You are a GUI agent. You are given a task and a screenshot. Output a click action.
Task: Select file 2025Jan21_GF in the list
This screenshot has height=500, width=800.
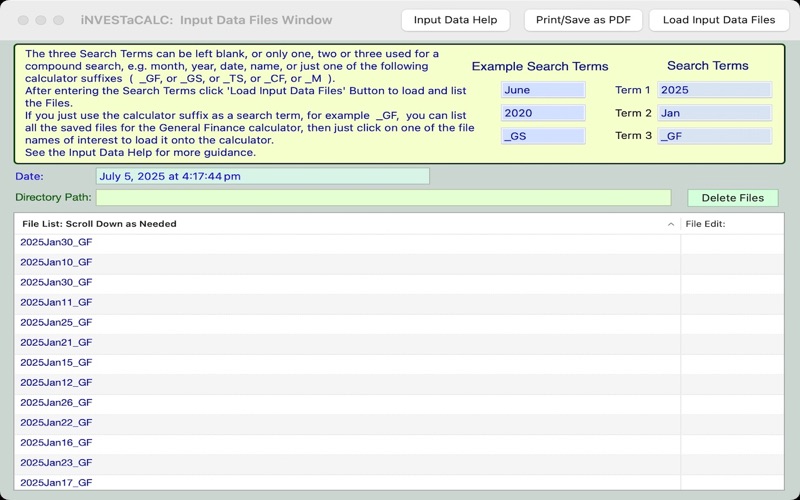point(347,342)
